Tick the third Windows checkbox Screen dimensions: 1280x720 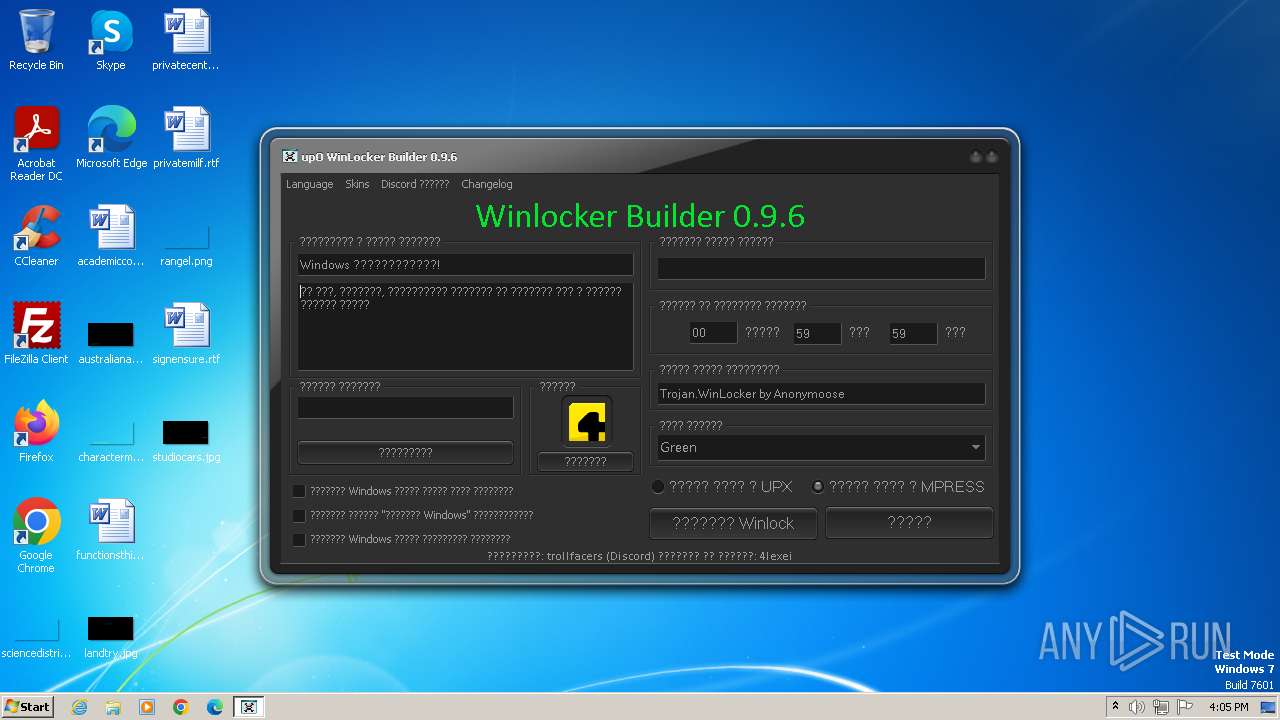click(x=299, y=539)
